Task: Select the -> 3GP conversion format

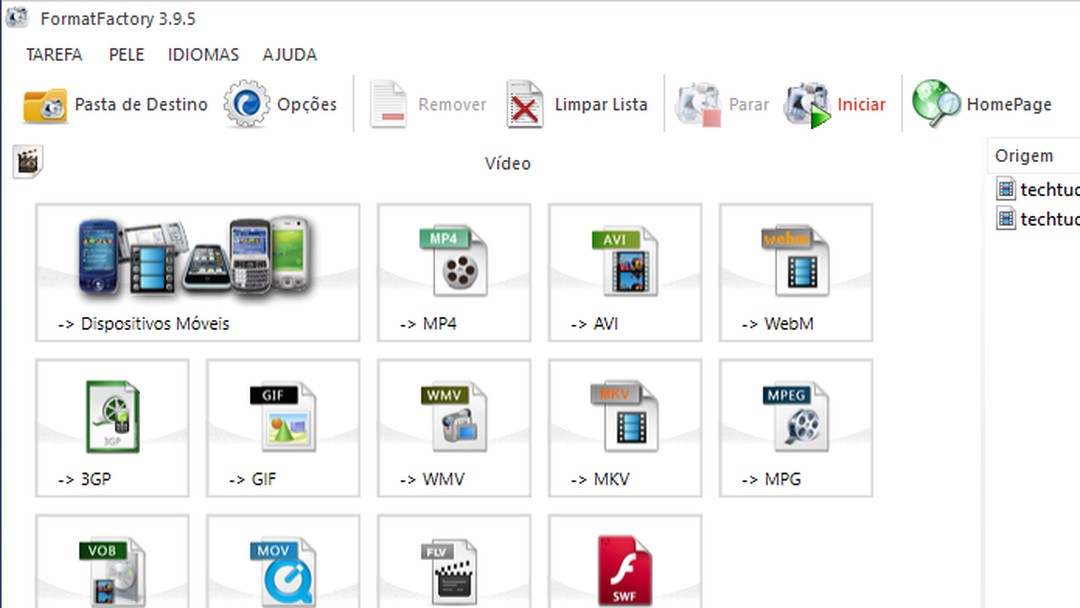Action: 112,428
